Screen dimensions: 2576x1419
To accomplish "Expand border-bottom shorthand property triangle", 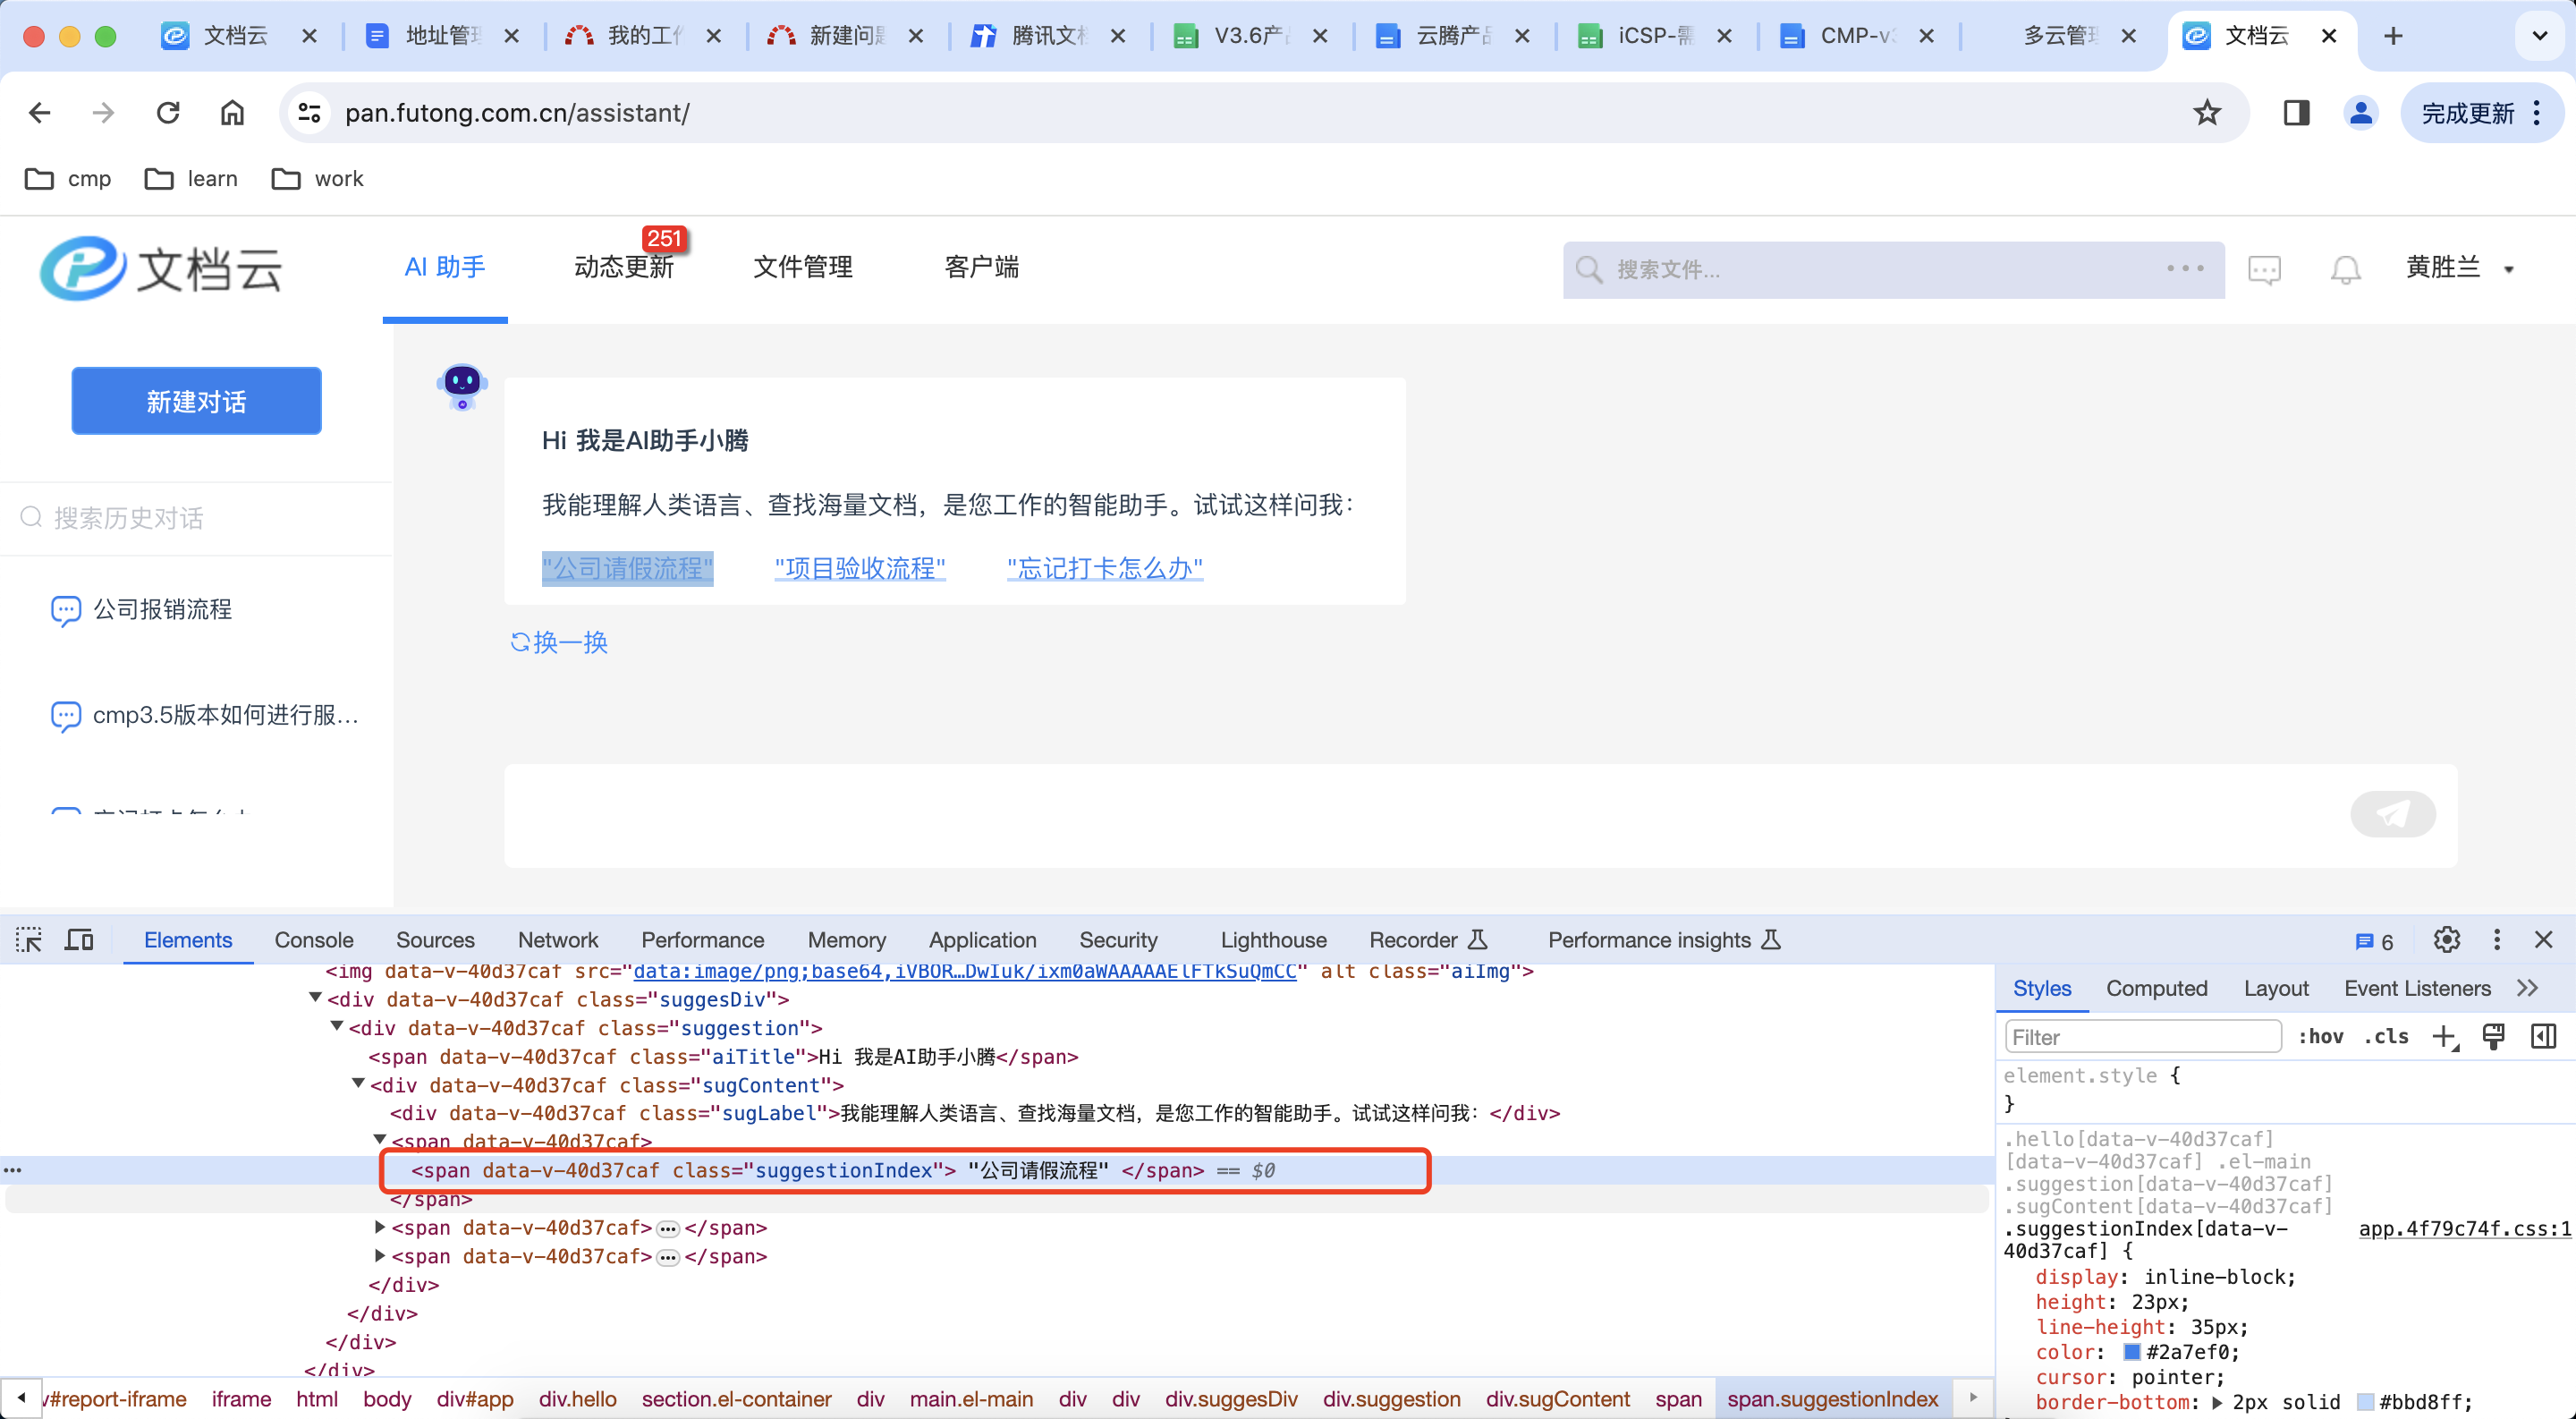I will tap(2217, 1403).
